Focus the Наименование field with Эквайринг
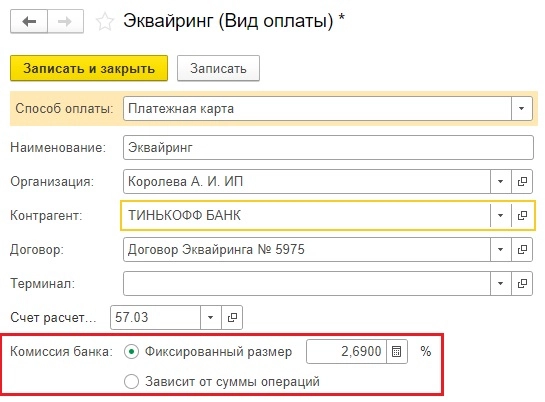 (328, 148)
